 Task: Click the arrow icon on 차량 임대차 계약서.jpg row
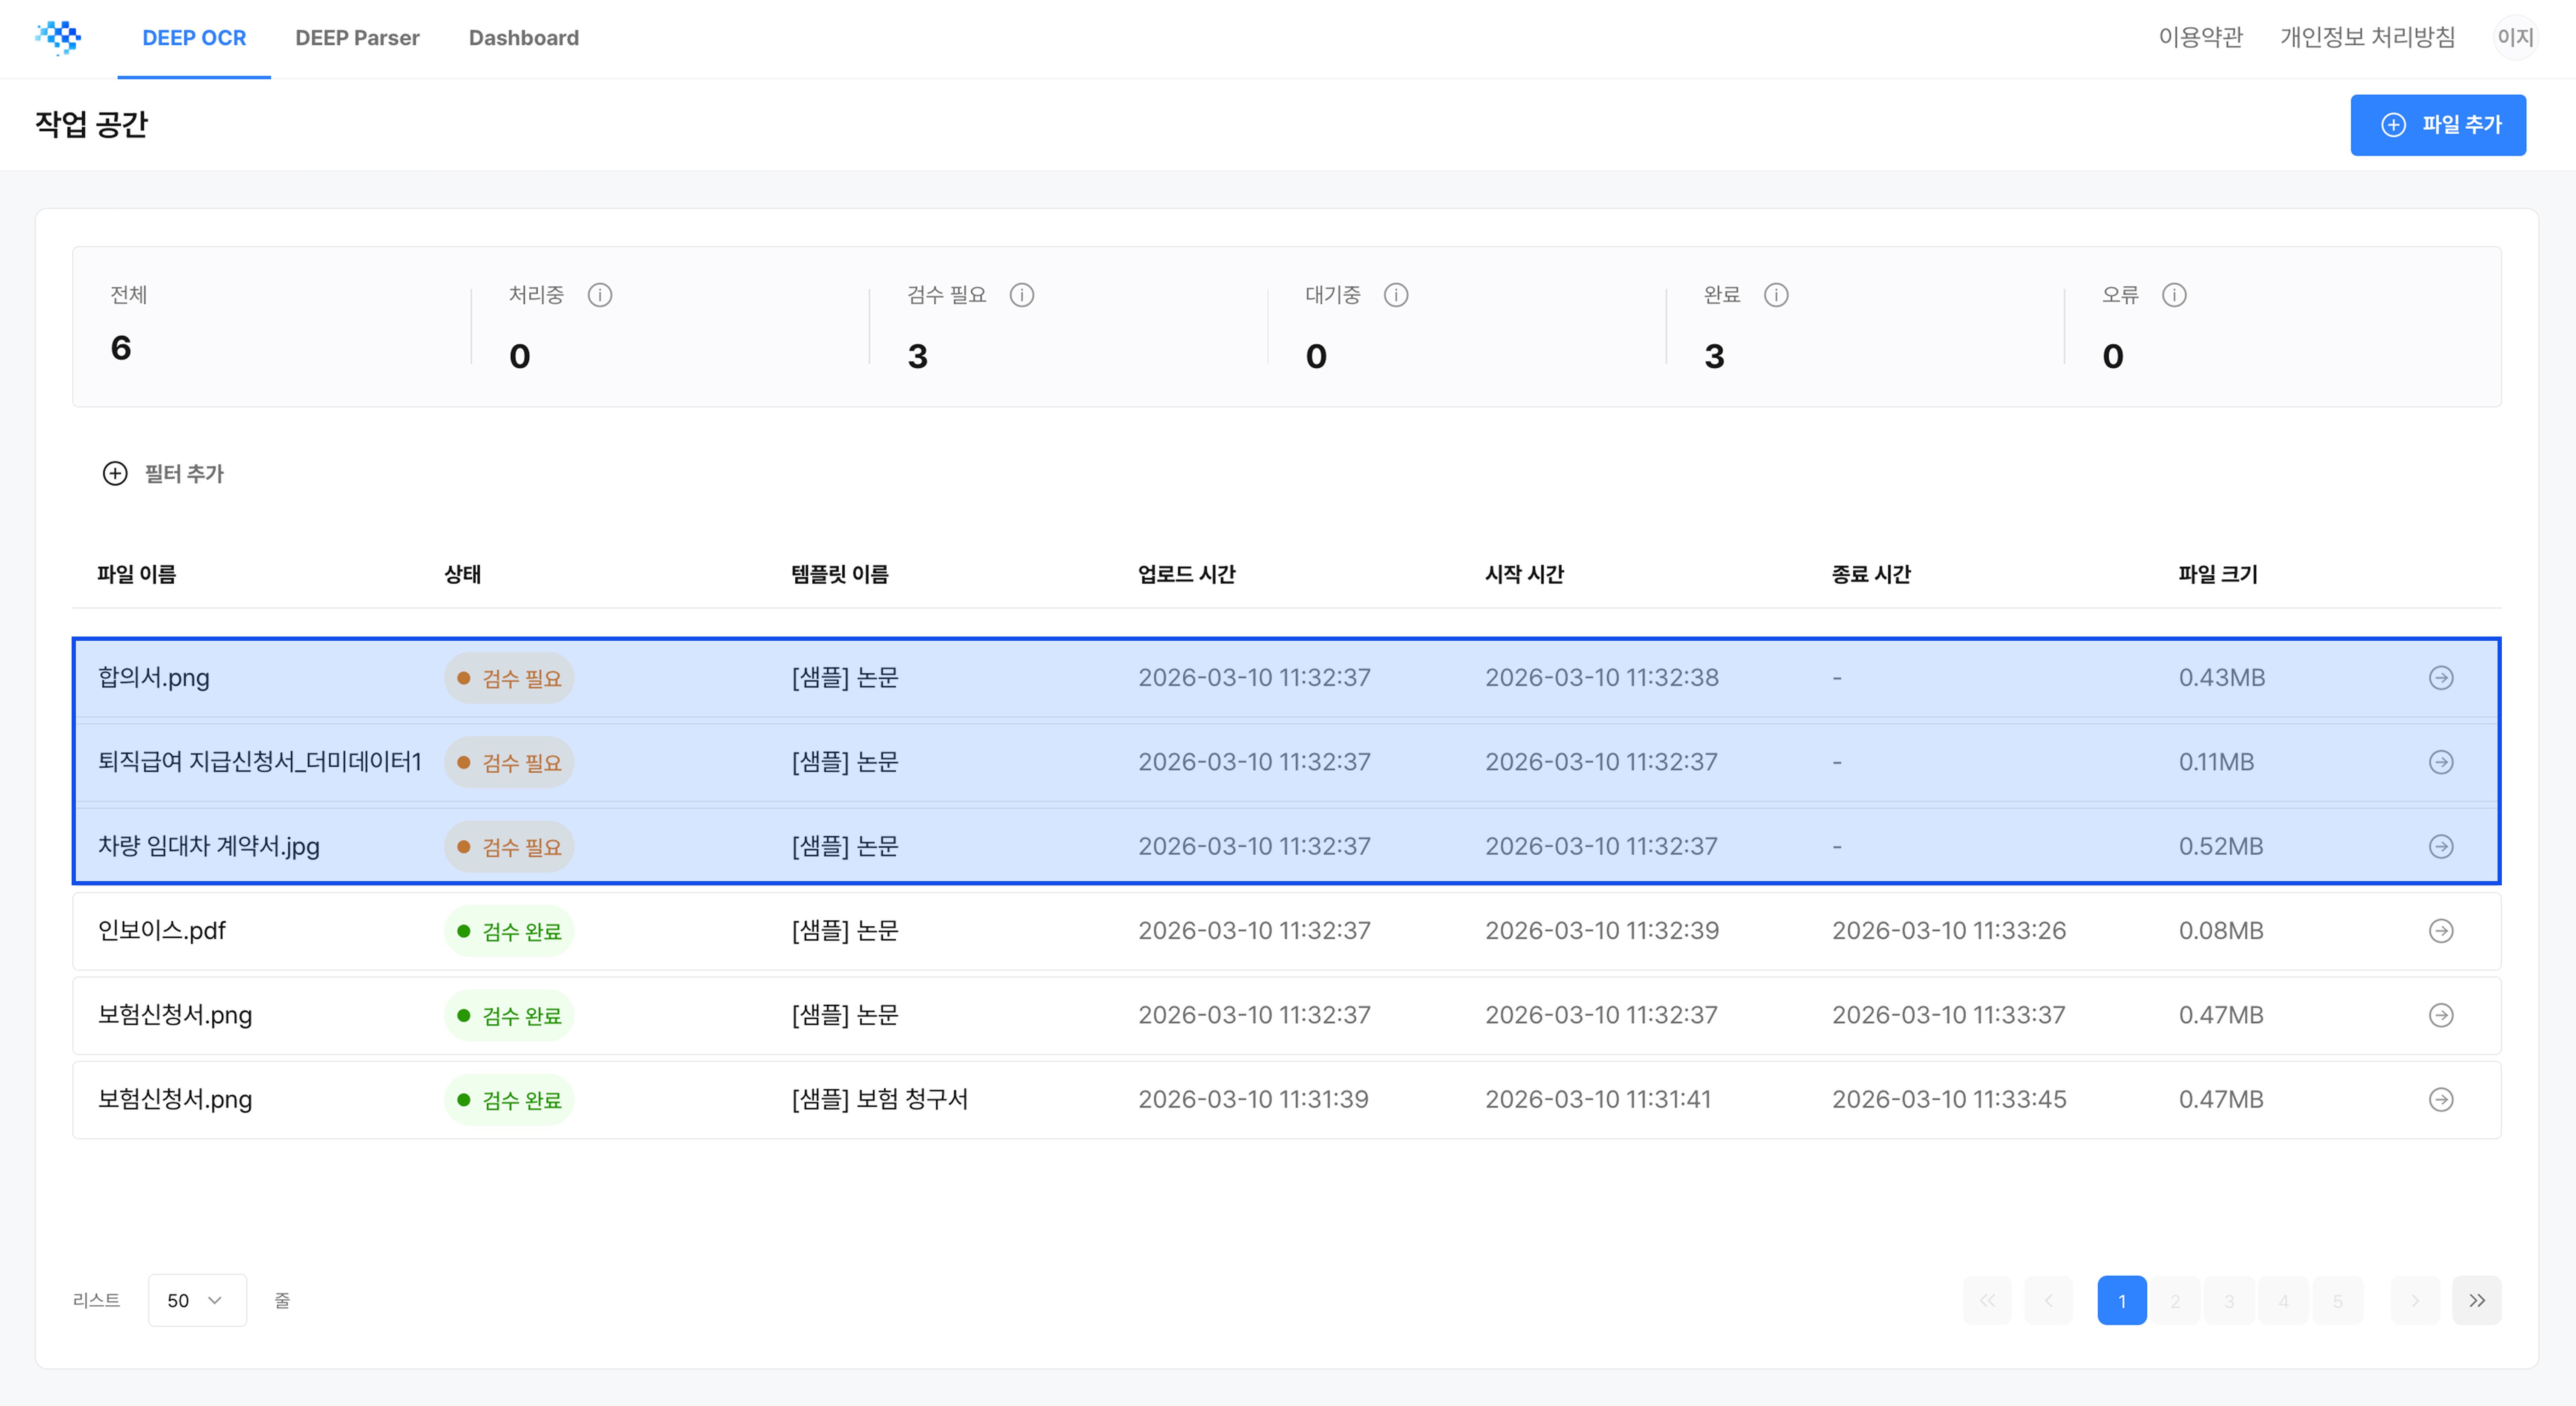click(x=2440, y=847)
